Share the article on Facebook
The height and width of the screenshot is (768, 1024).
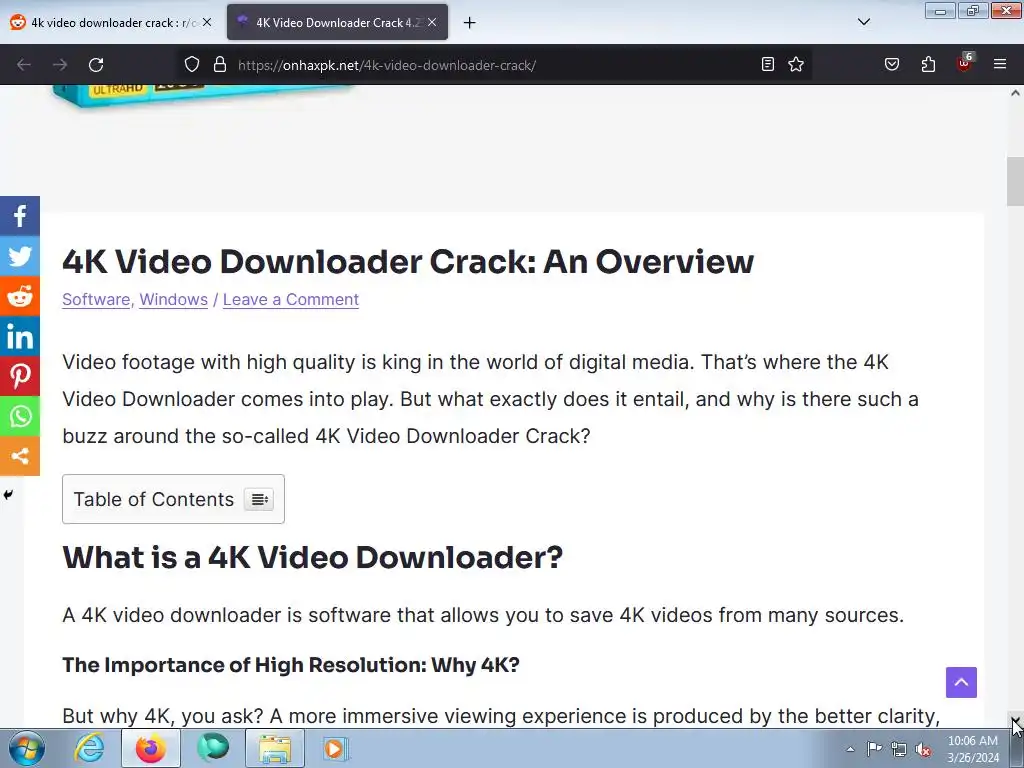coord(20,216)
